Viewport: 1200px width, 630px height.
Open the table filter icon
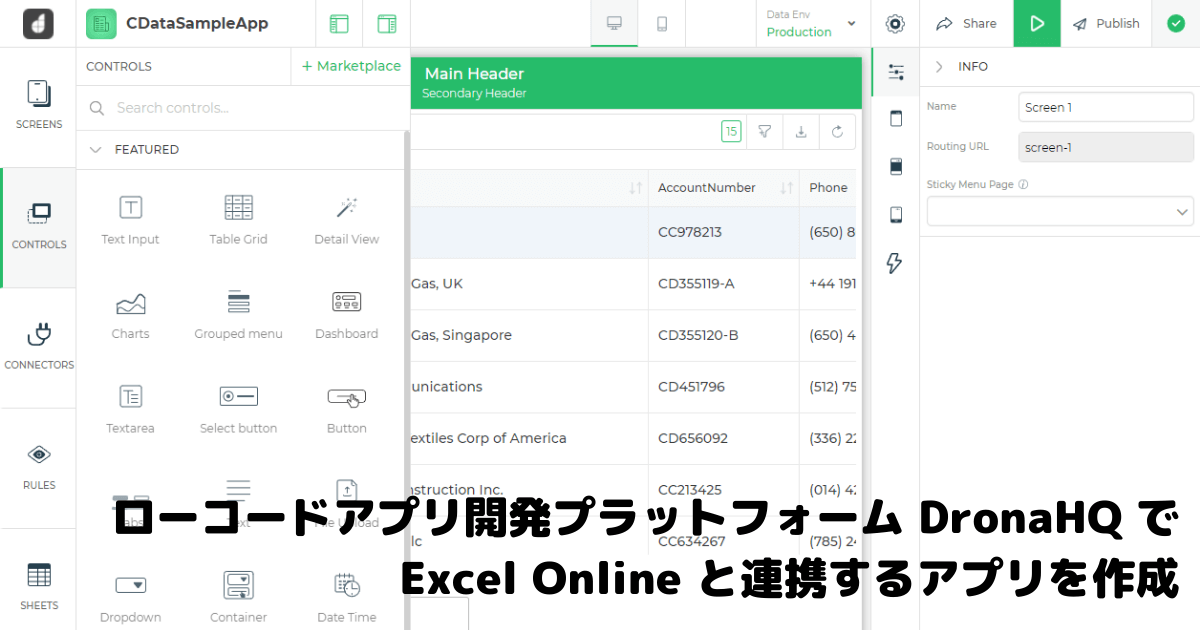[x=764, y=131]
